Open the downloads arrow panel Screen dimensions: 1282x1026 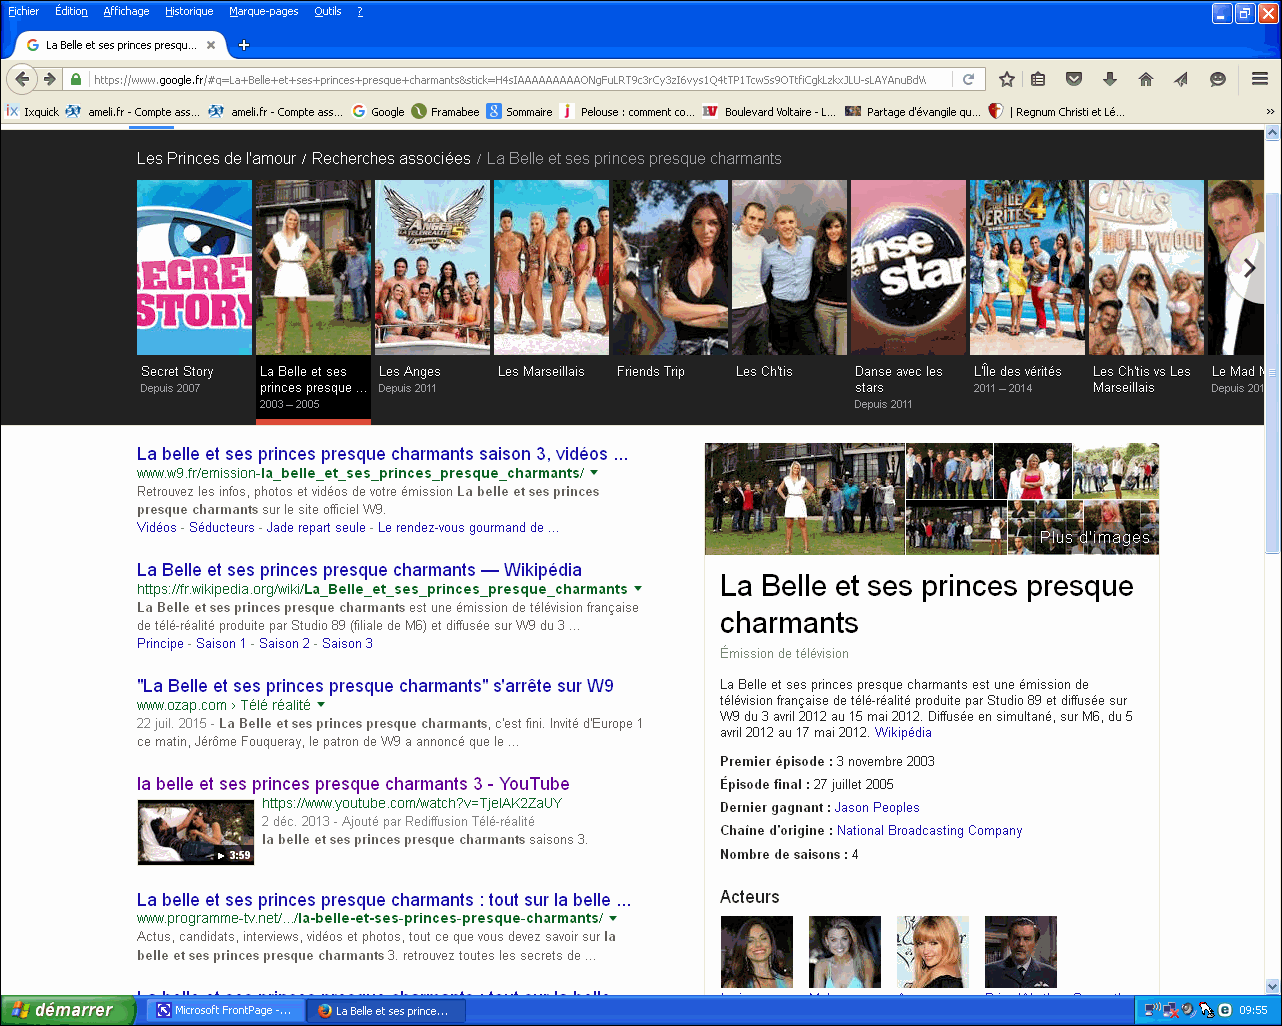click(x=1110, y=79)
